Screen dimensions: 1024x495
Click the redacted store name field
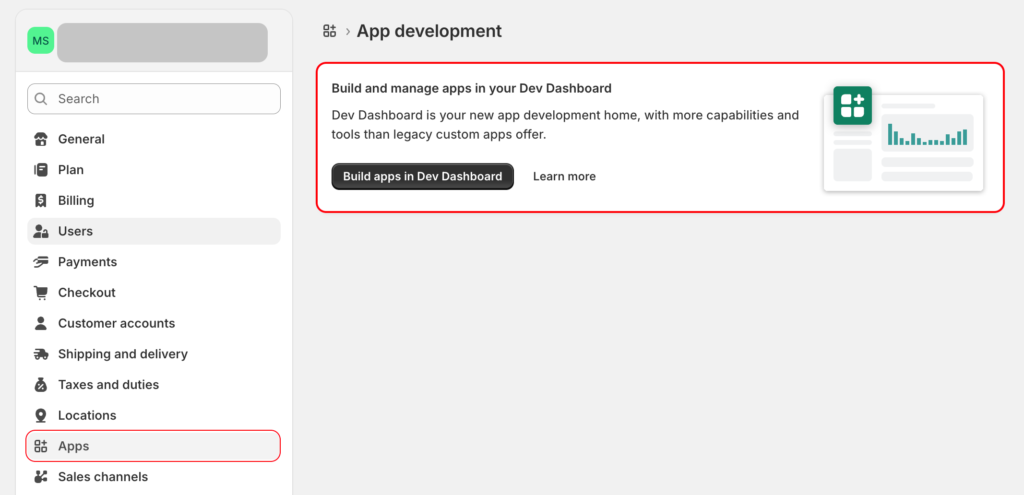click(163, 42)
